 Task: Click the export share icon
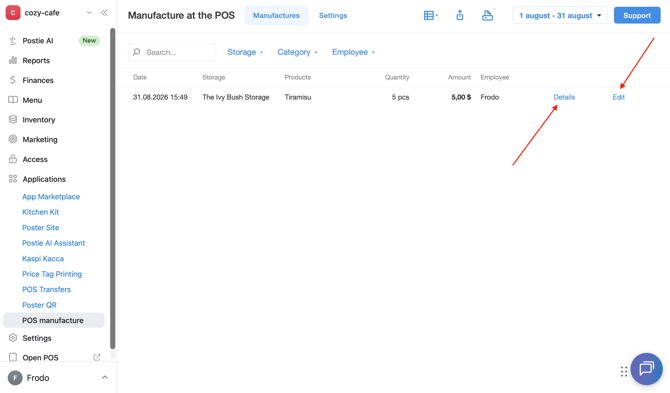click(460, 15)
